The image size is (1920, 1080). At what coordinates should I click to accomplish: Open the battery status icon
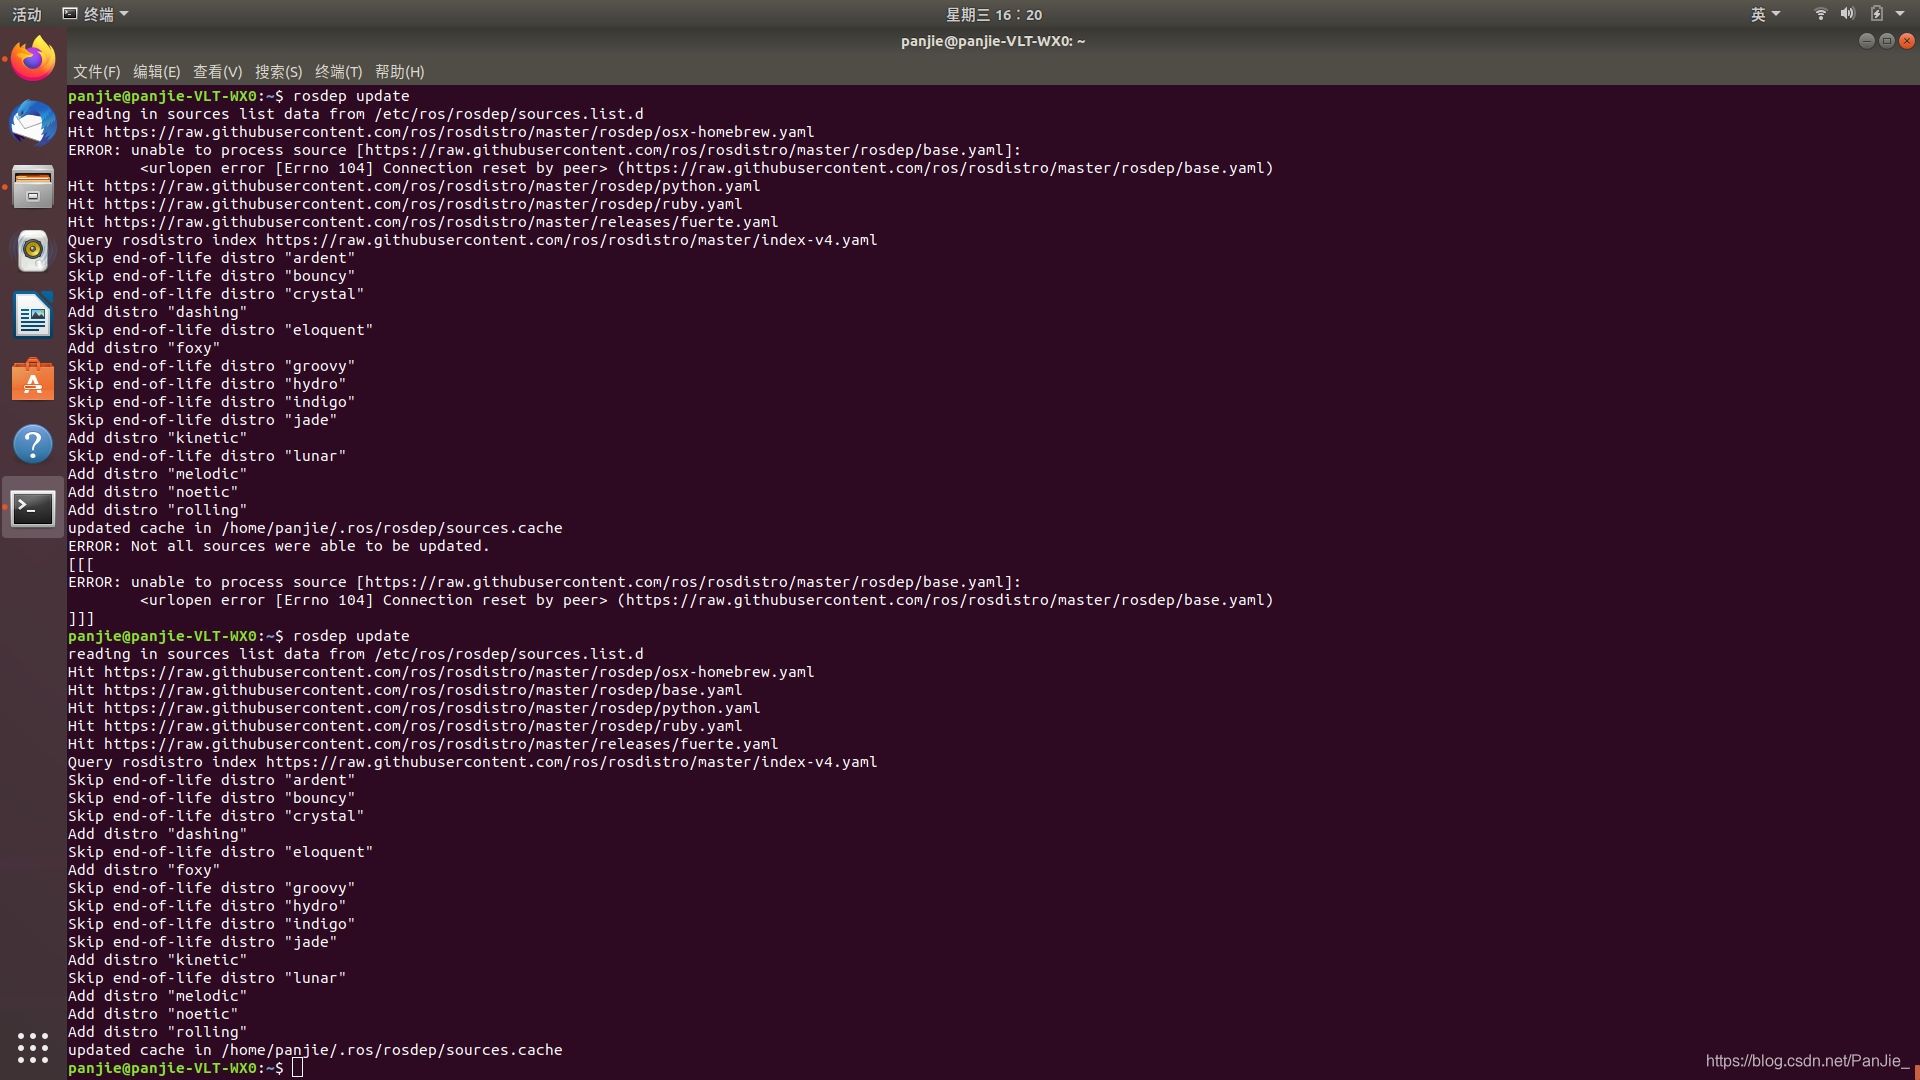coord(1876,14)
